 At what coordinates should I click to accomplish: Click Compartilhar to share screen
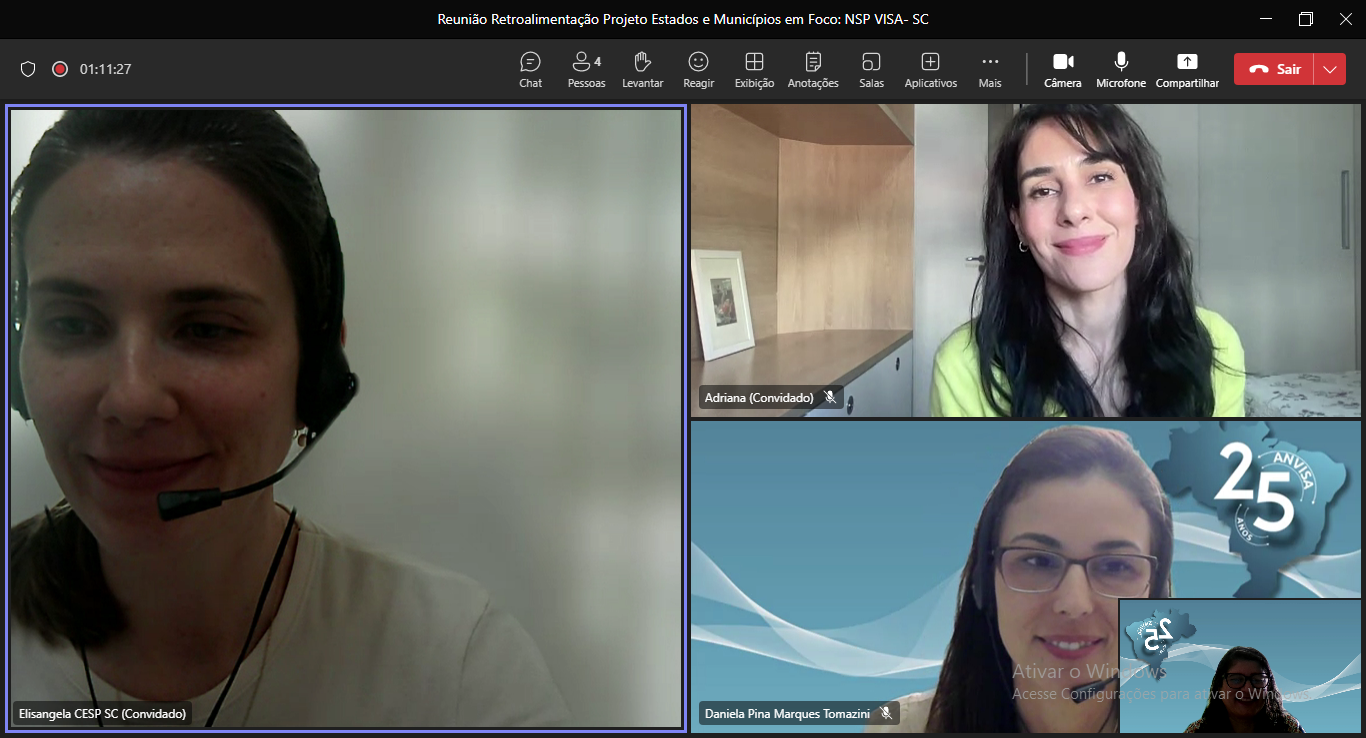1187,69
